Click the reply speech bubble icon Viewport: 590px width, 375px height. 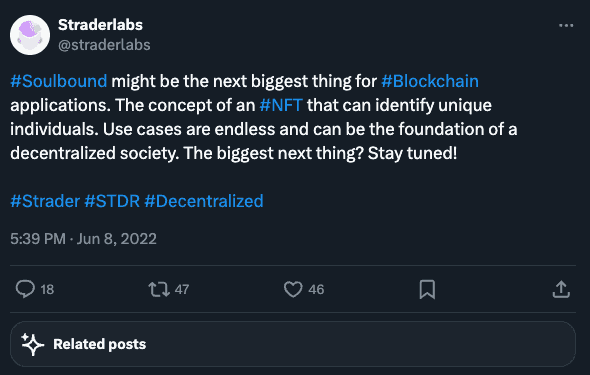point(25,289)
